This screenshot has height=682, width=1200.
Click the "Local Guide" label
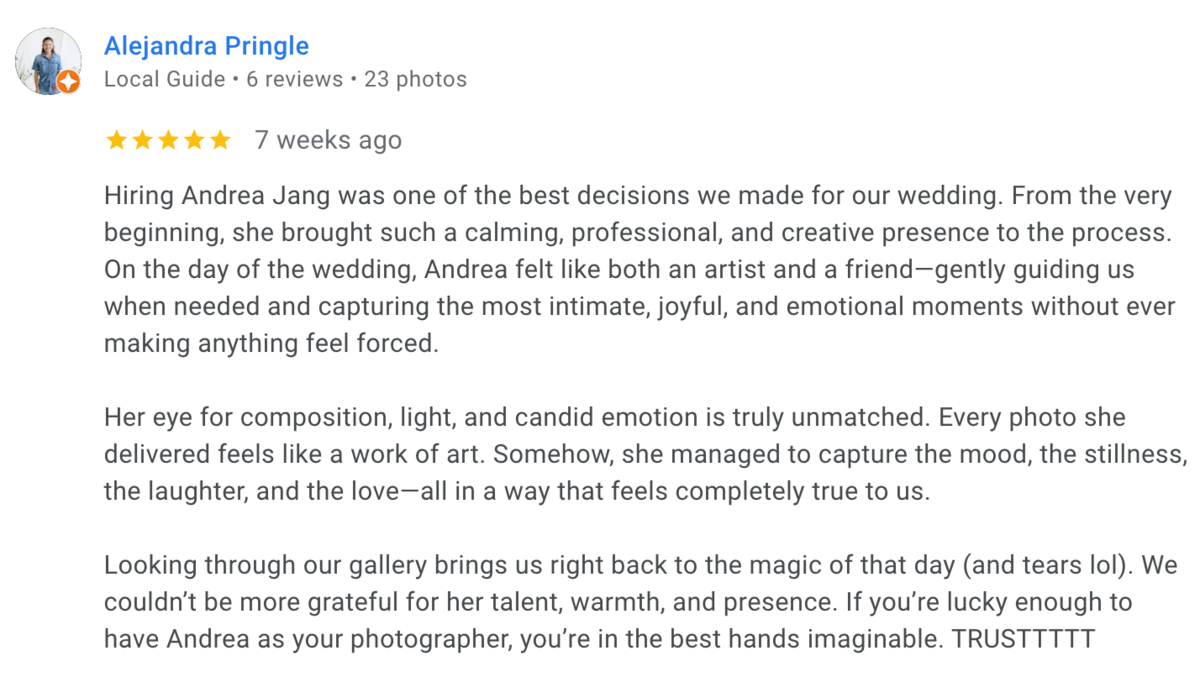click(165, 79)
